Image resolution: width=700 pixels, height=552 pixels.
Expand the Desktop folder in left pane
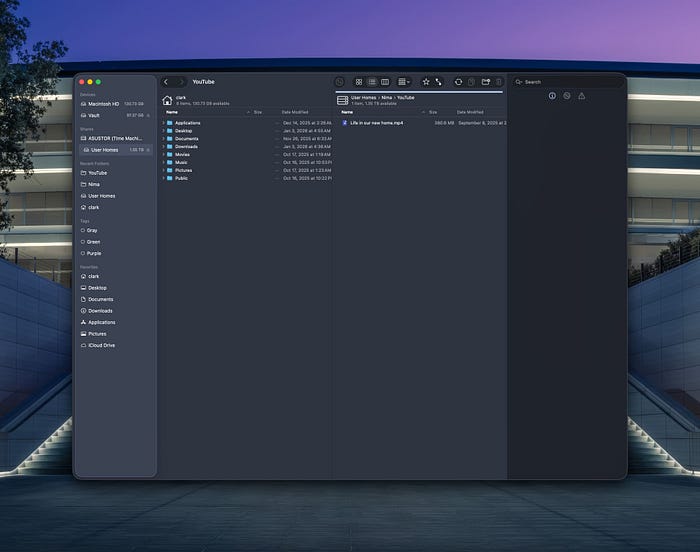pos(164,131)
